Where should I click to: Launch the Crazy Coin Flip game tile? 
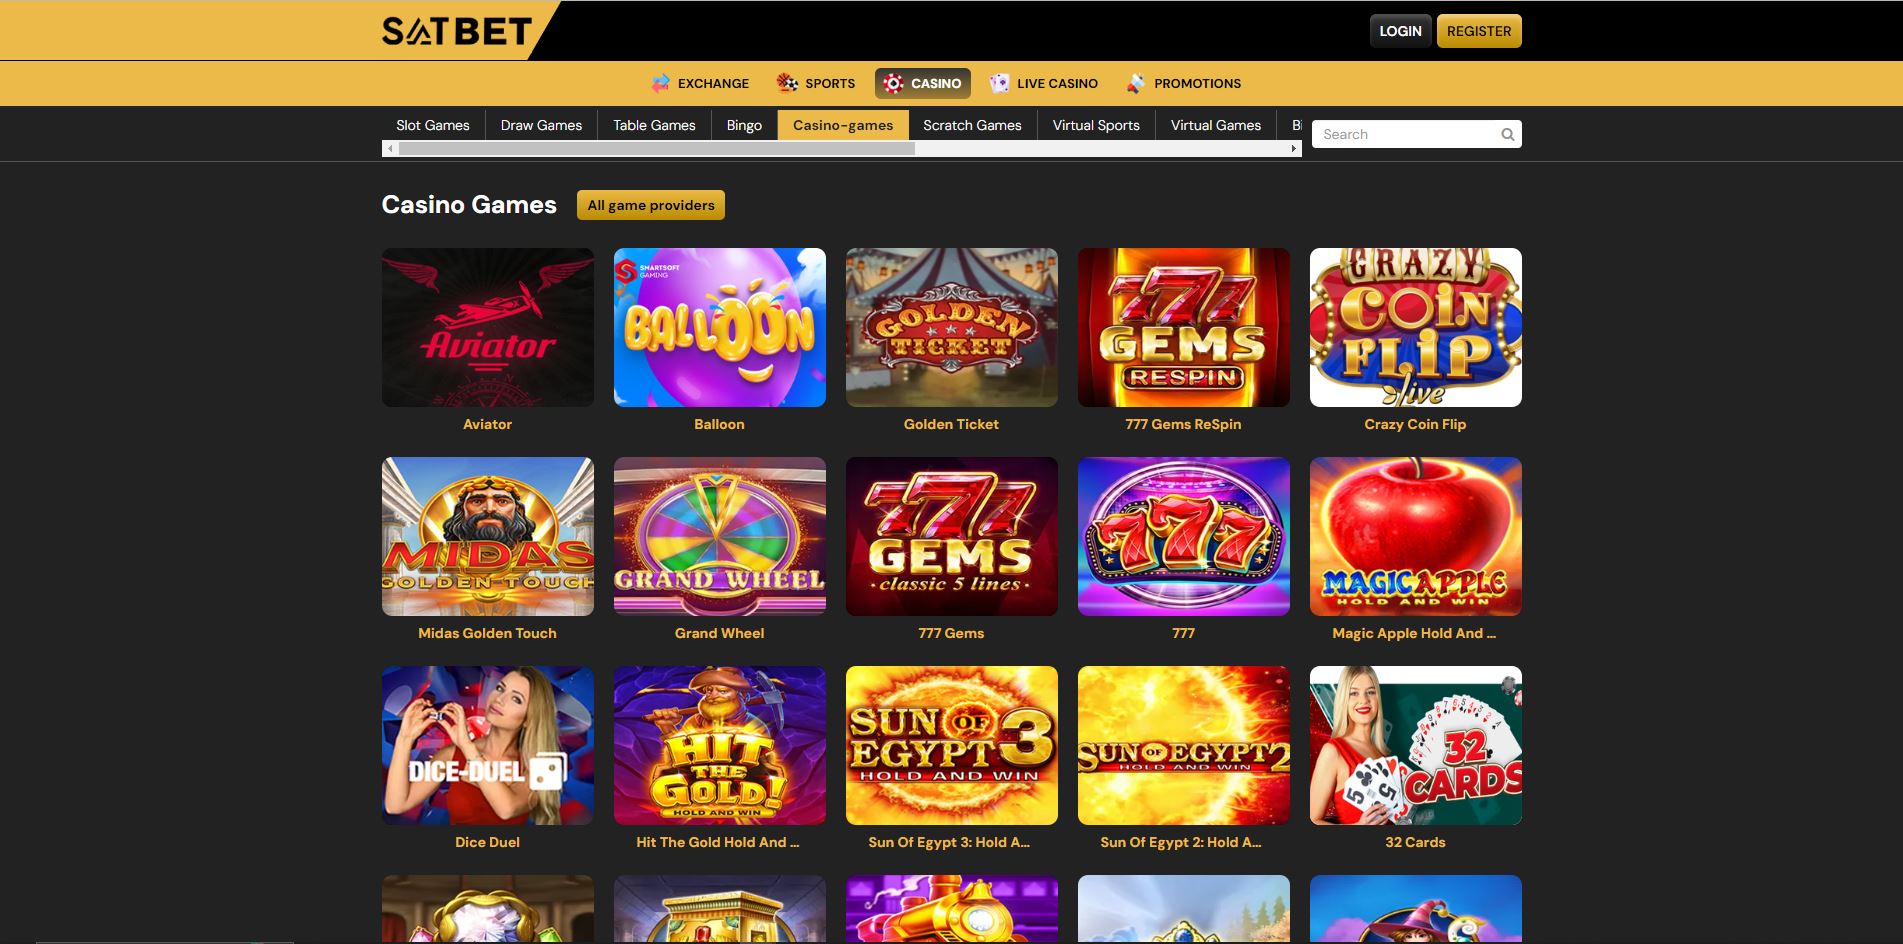[x=1416, y=327]
